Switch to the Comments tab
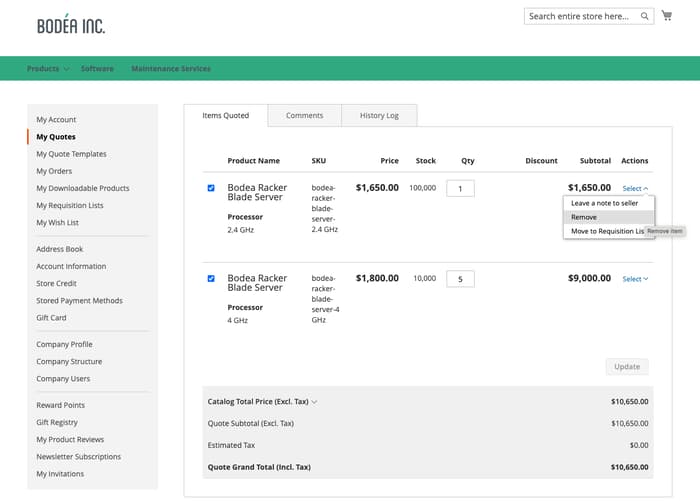The height and width of the screenshot is (503, 700). 304,115
